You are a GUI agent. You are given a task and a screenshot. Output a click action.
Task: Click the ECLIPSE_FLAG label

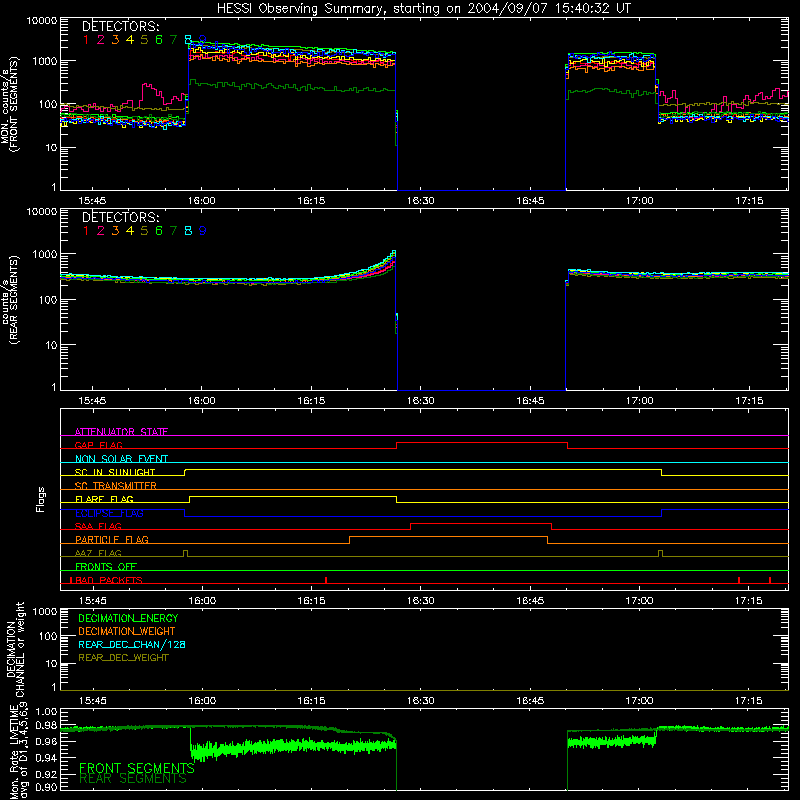click(109, 513)
